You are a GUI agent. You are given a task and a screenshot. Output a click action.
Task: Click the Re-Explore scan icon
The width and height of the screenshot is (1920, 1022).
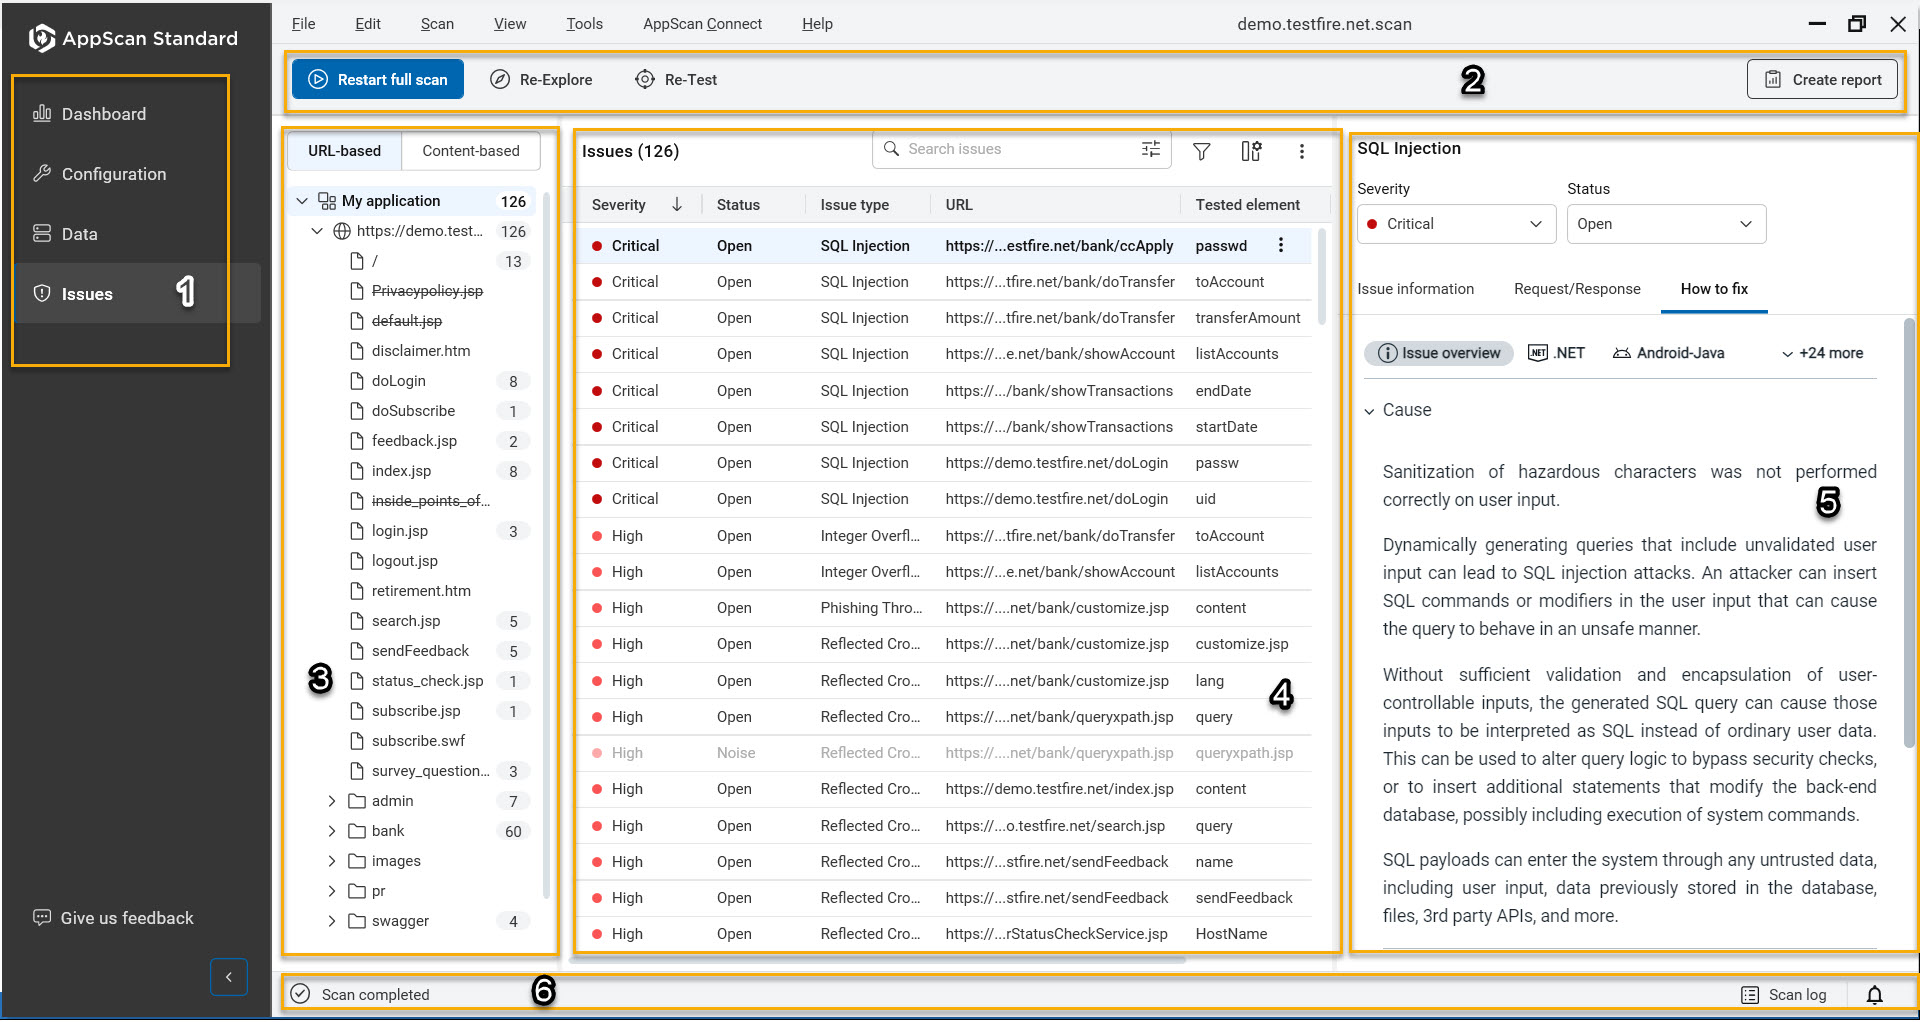pos(500,79)
